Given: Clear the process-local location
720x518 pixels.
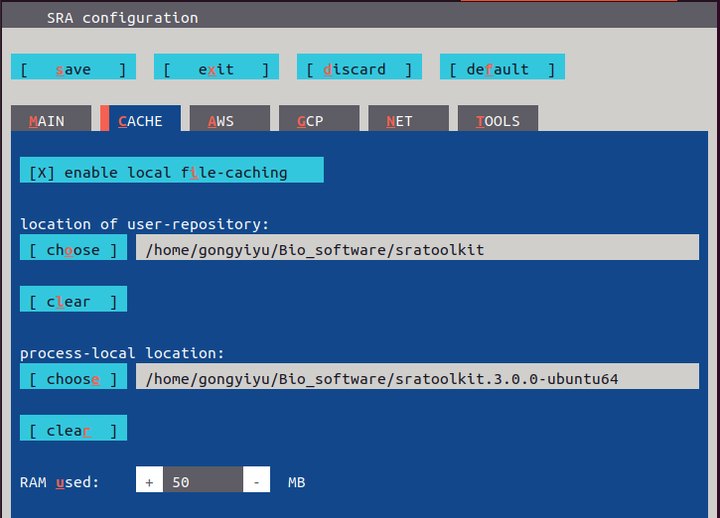Looking at the screenshot, I should 73,429.
